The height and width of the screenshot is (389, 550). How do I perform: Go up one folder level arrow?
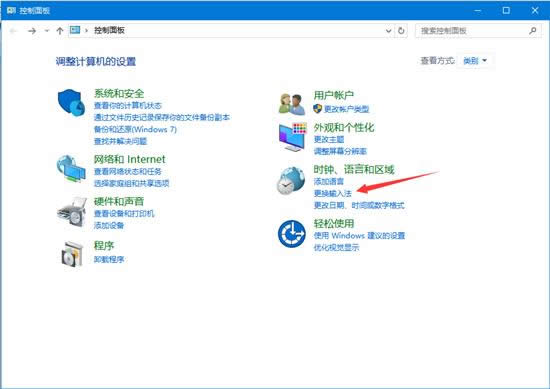[x=60, y=31]
